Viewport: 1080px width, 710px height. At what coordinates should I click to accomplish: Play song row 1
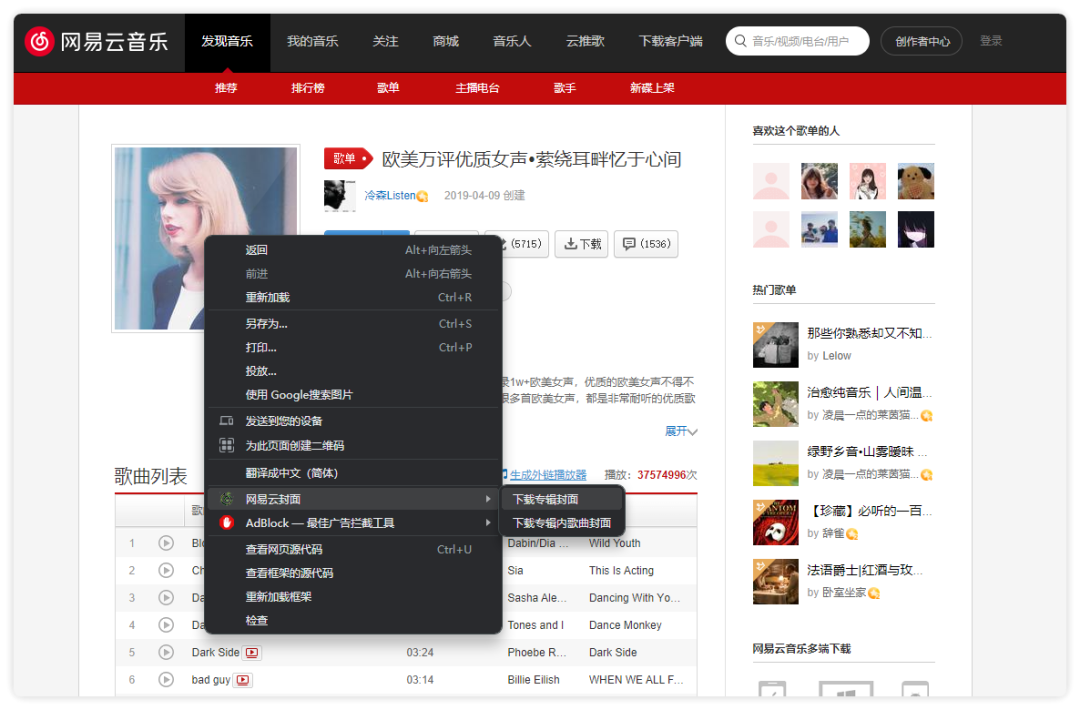point(166,543)
